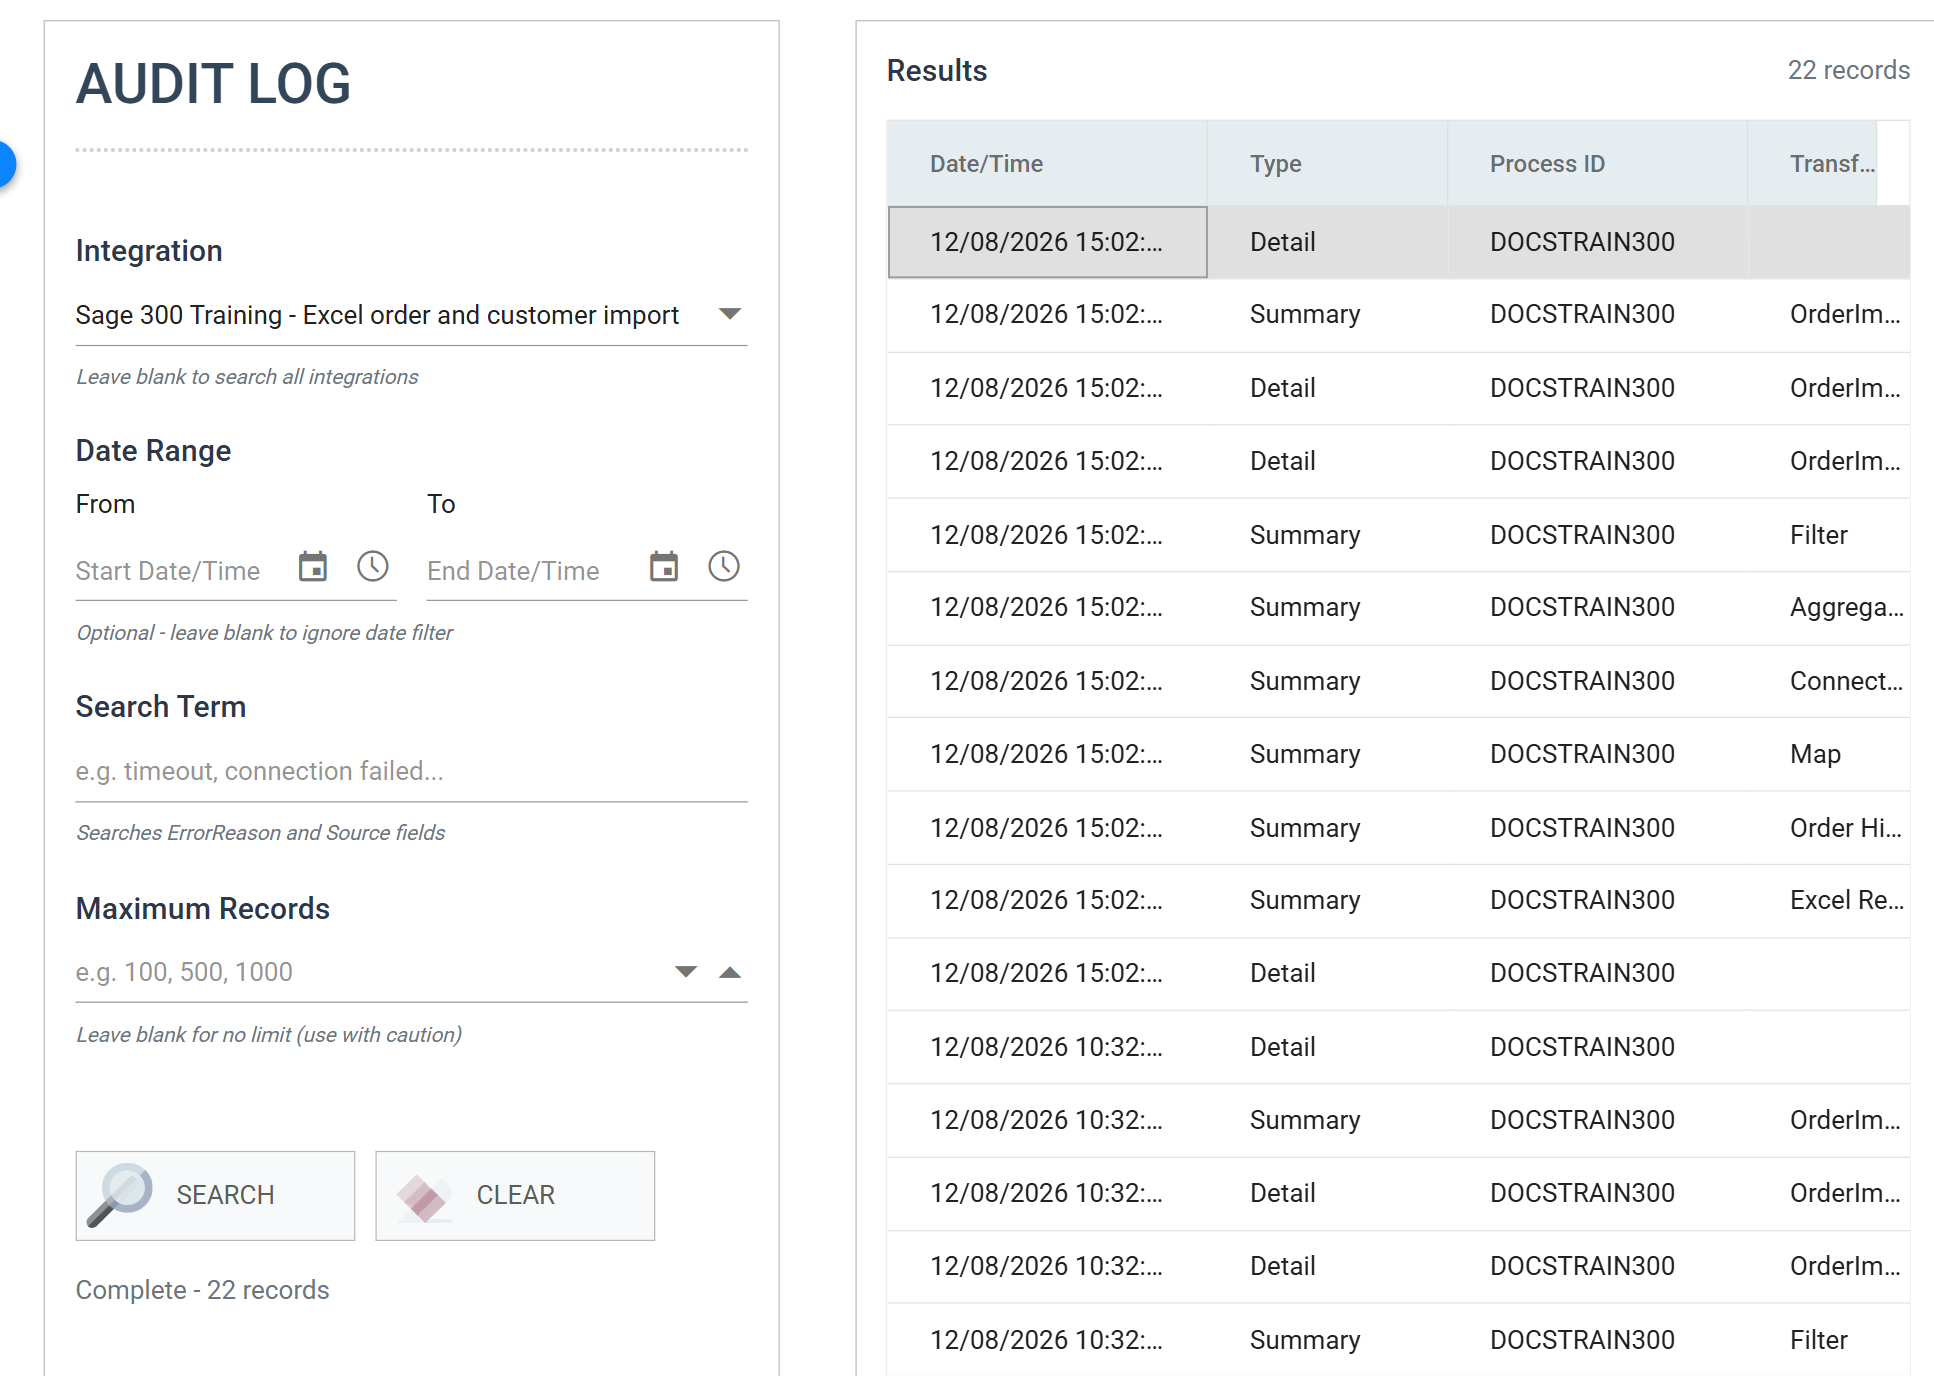Select the row with Filter at 15:02
Viewport: 1934px width, 1376px height.
(1398, 535)
